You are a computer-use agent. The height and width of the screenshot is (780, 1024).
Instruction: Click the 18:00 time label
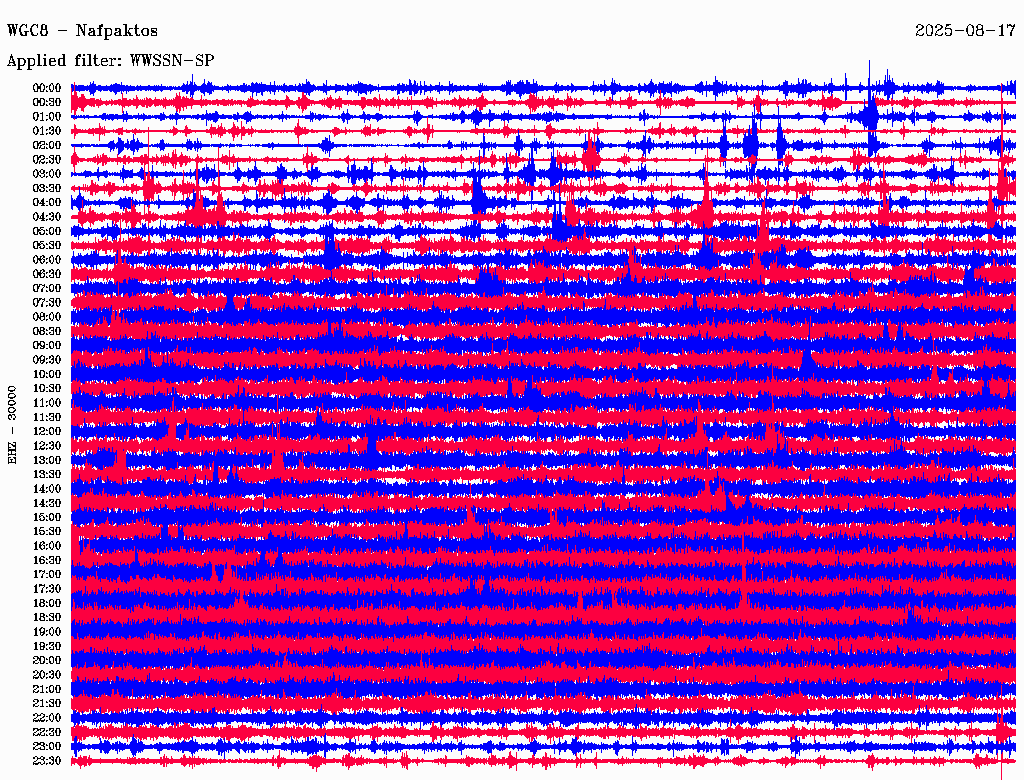(x=47, y=604)
